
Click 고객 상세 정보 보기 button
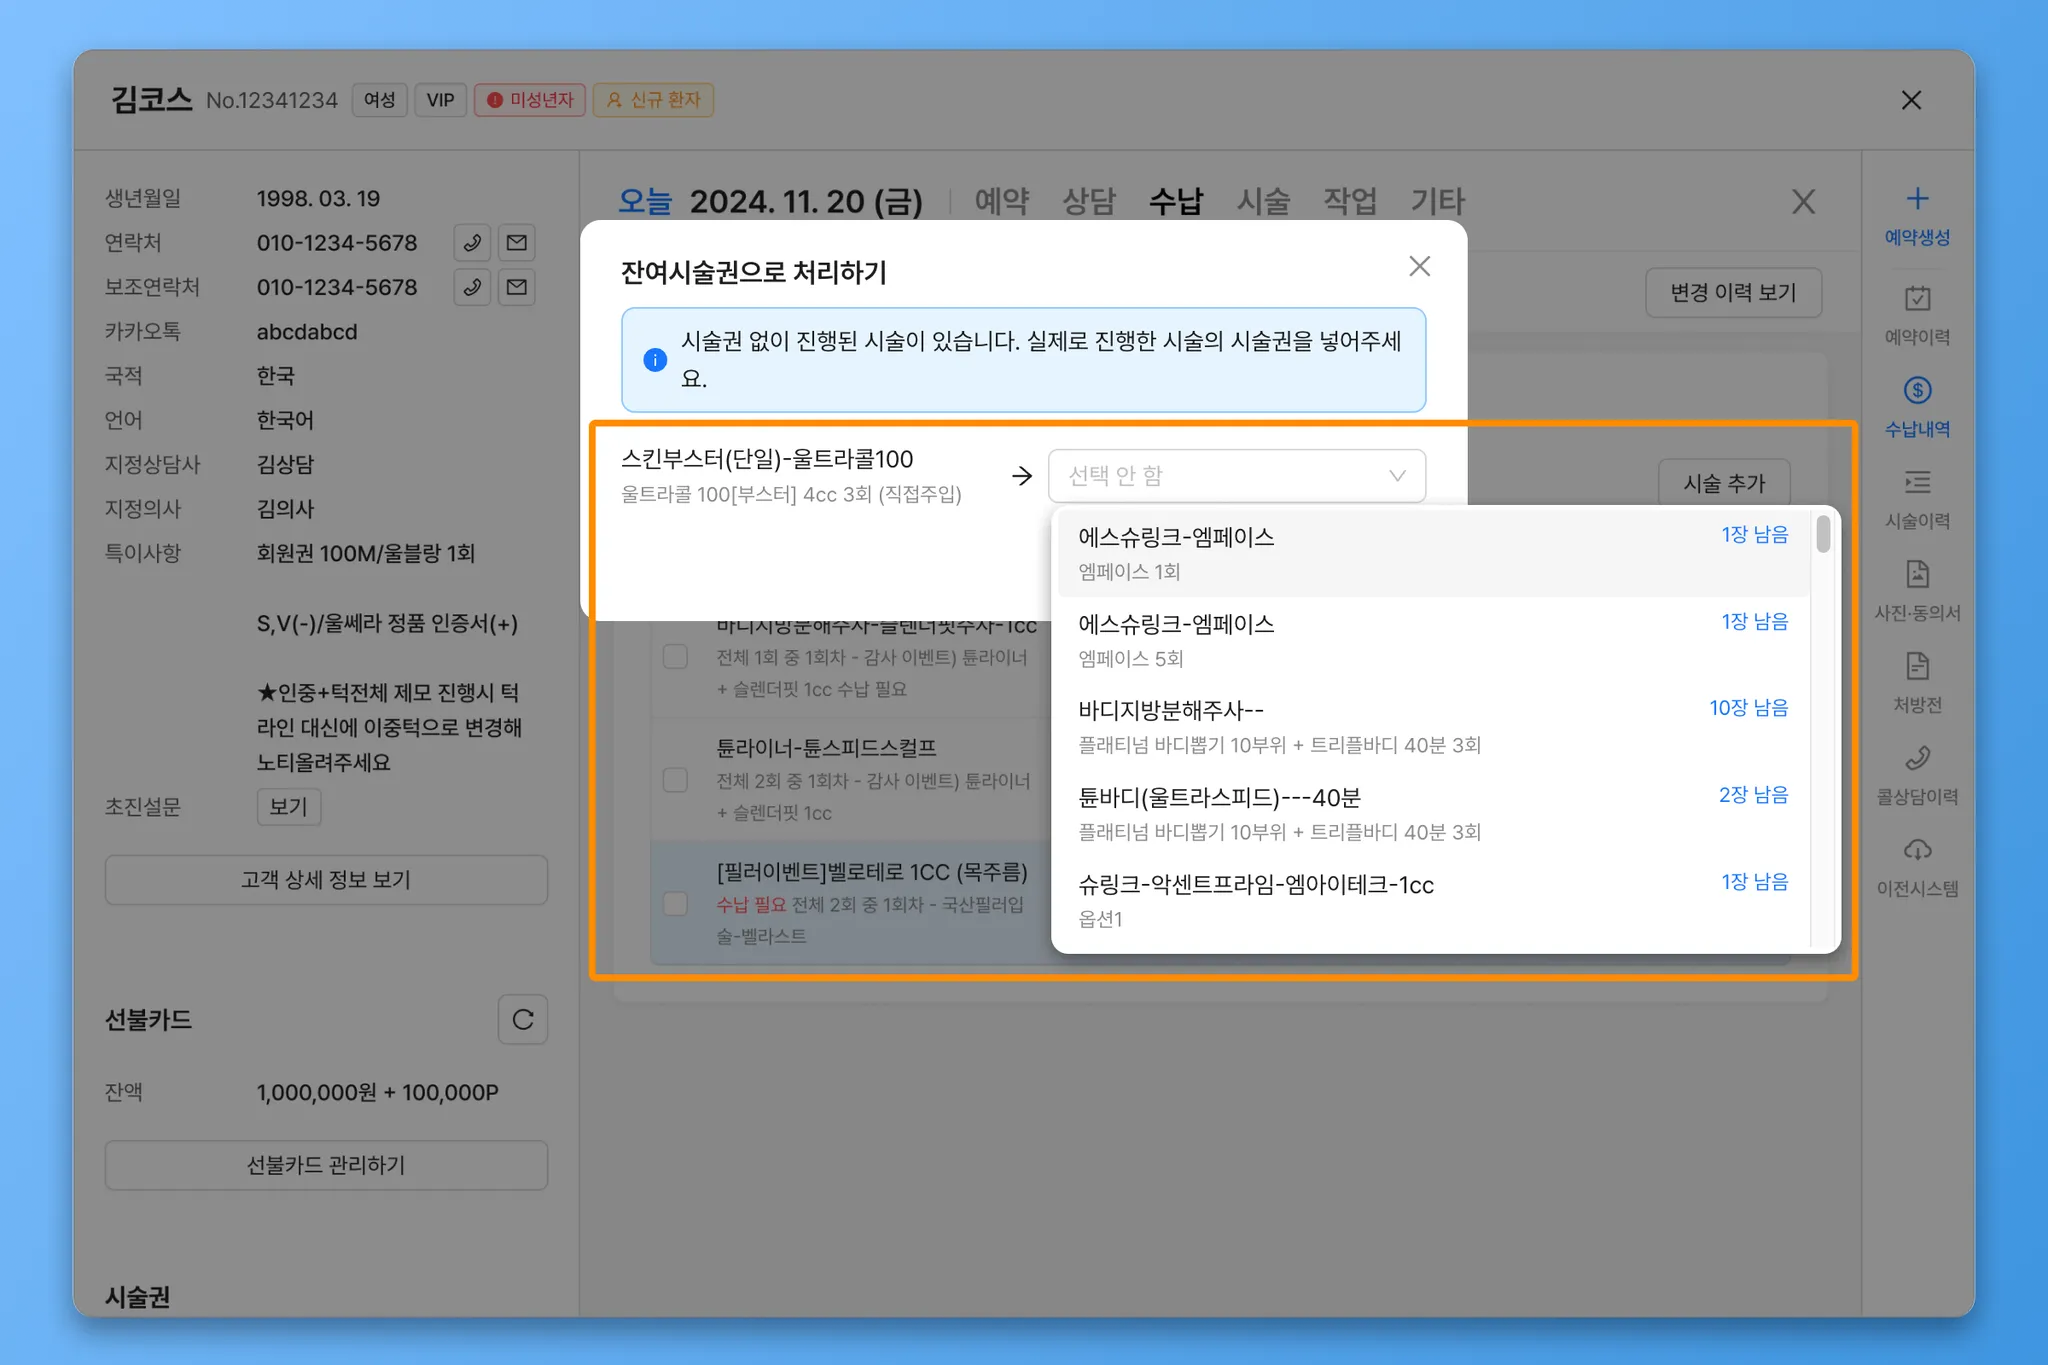[x=326, y=880]
